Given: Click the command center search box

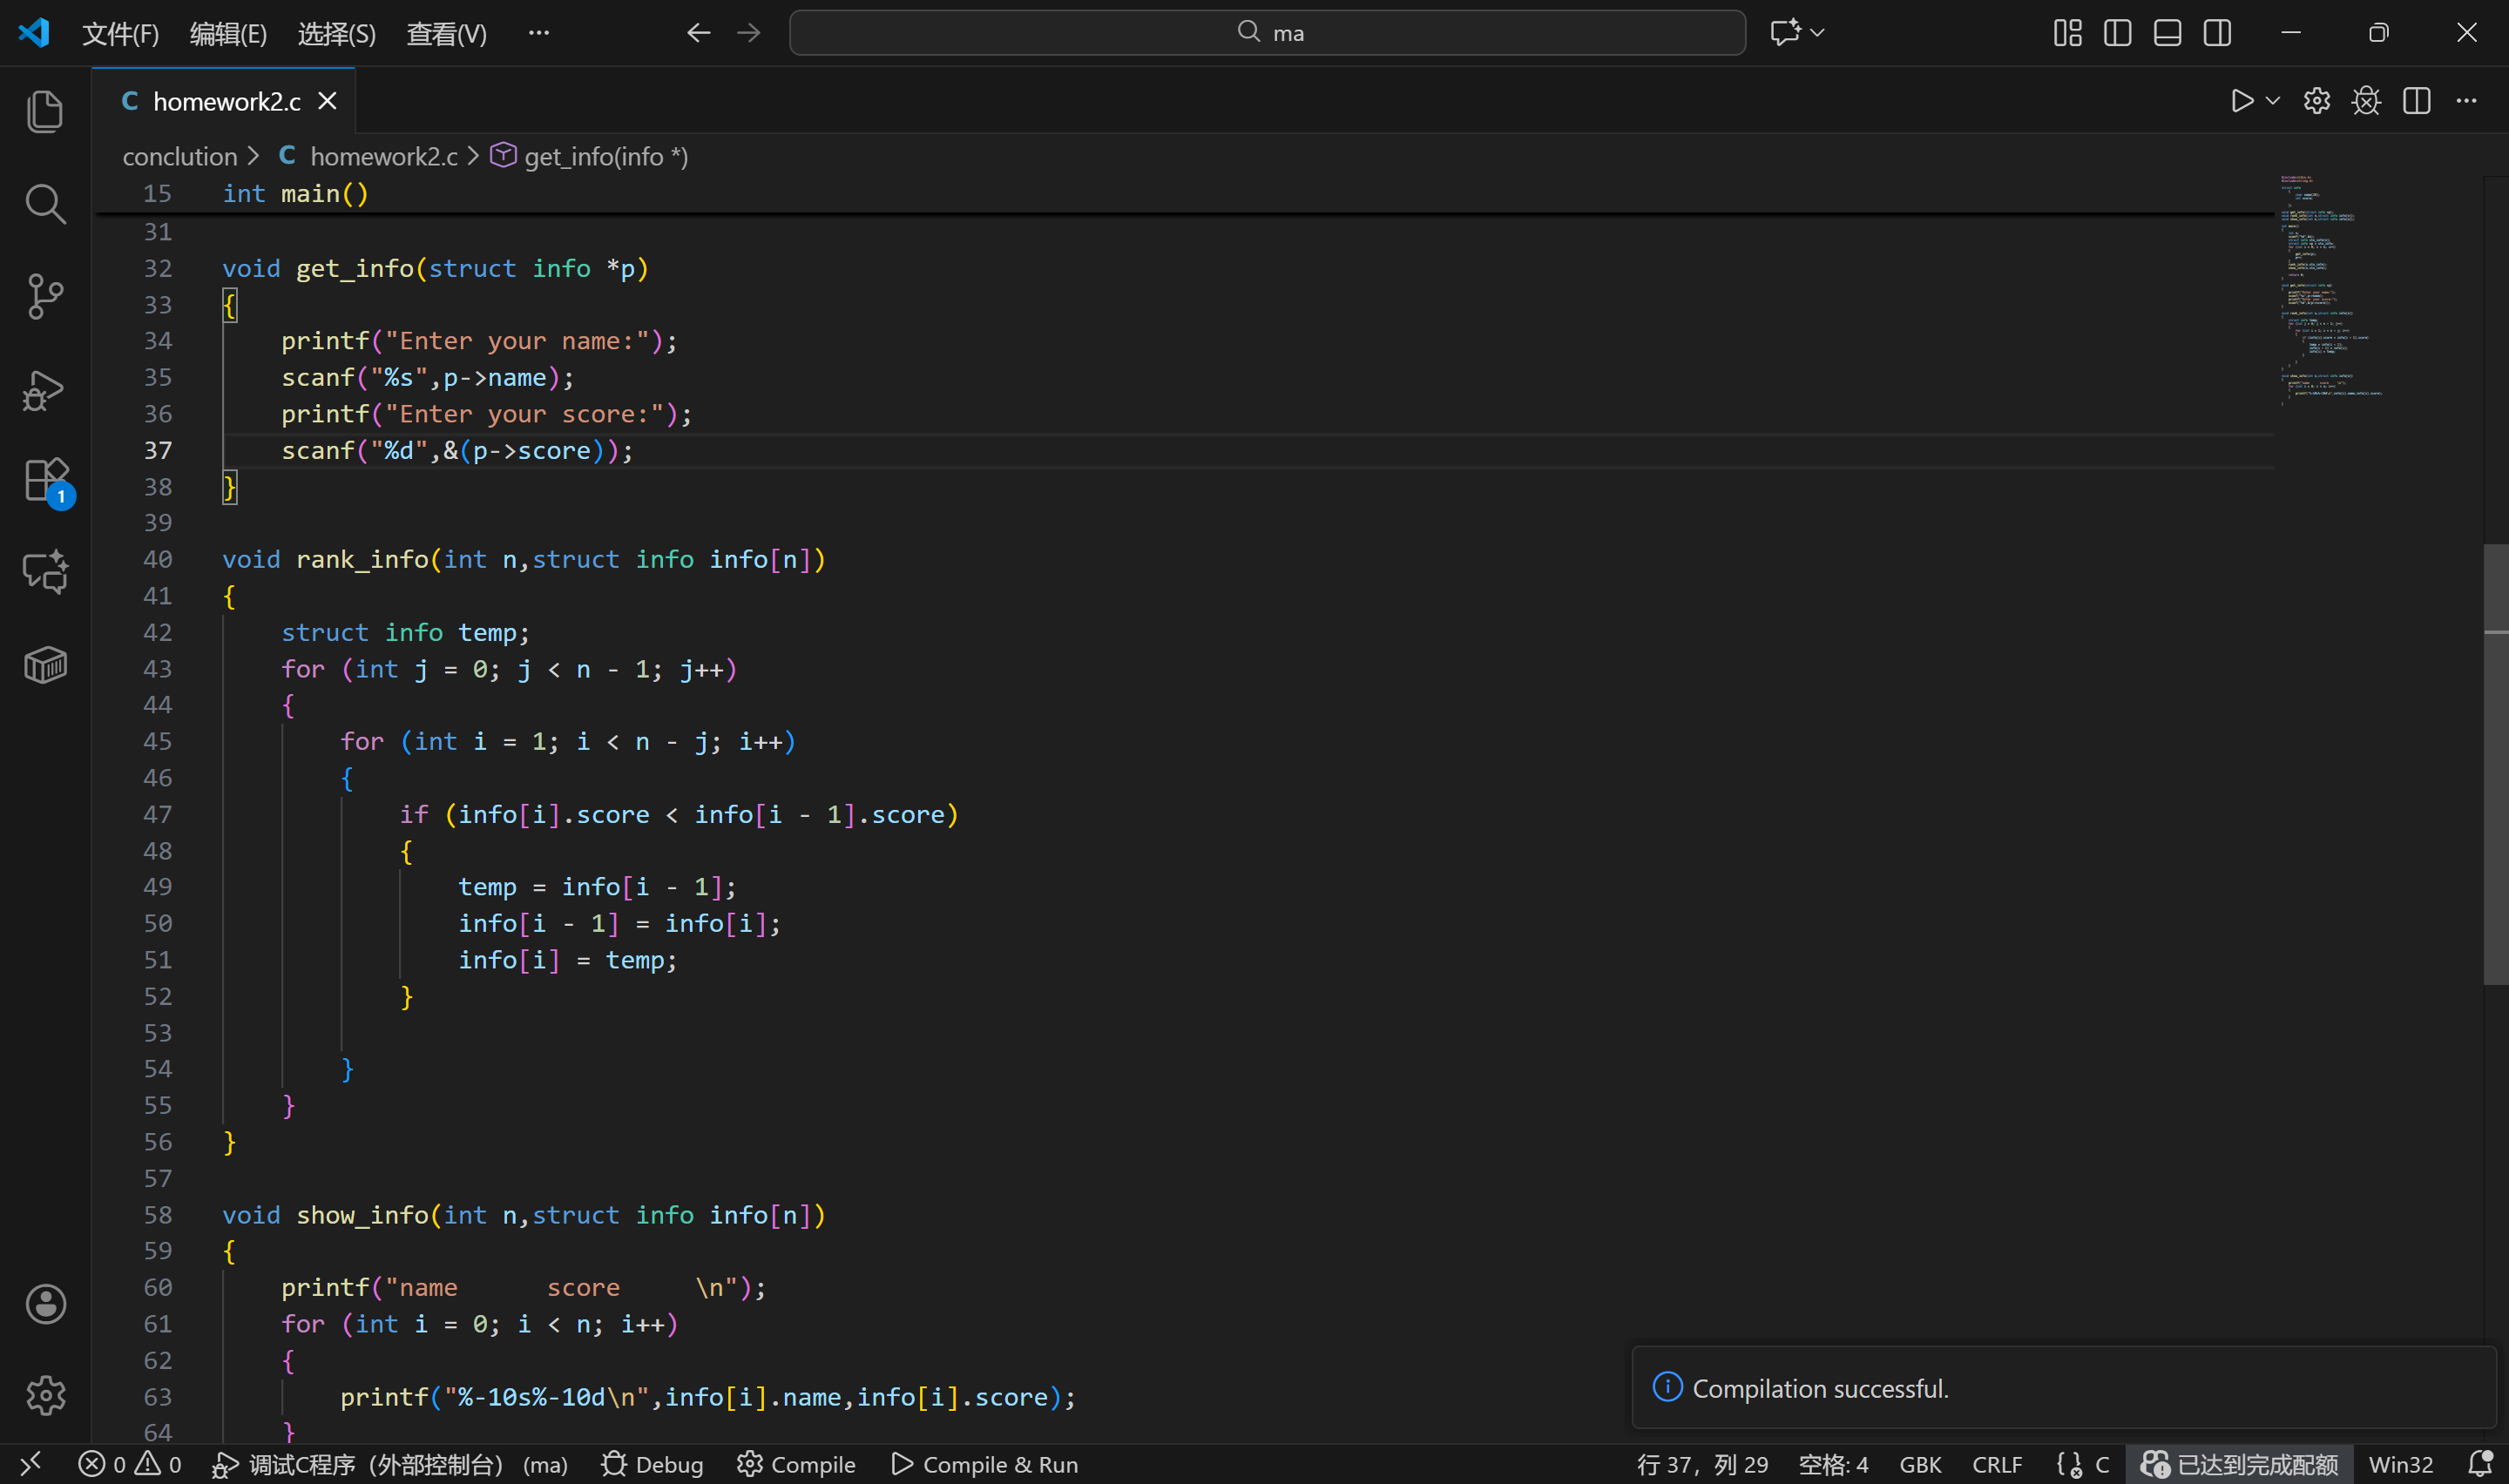Looking at the screenshot, I should 1267,33.
